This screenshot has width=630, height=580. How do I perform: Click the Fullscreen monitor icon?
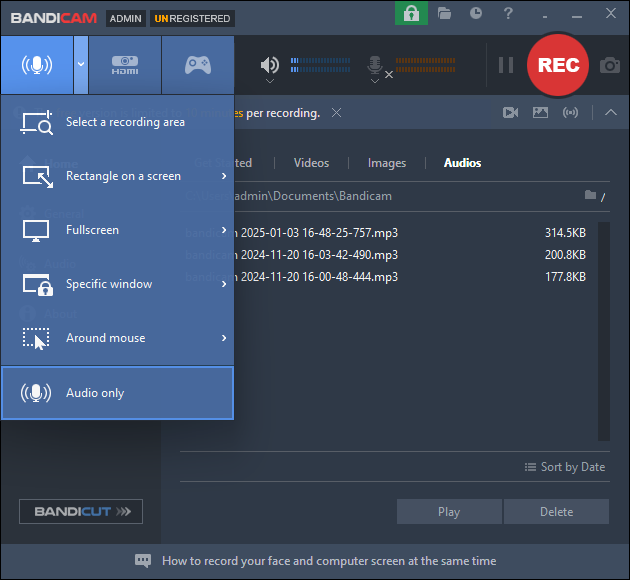tap(36, 231)
